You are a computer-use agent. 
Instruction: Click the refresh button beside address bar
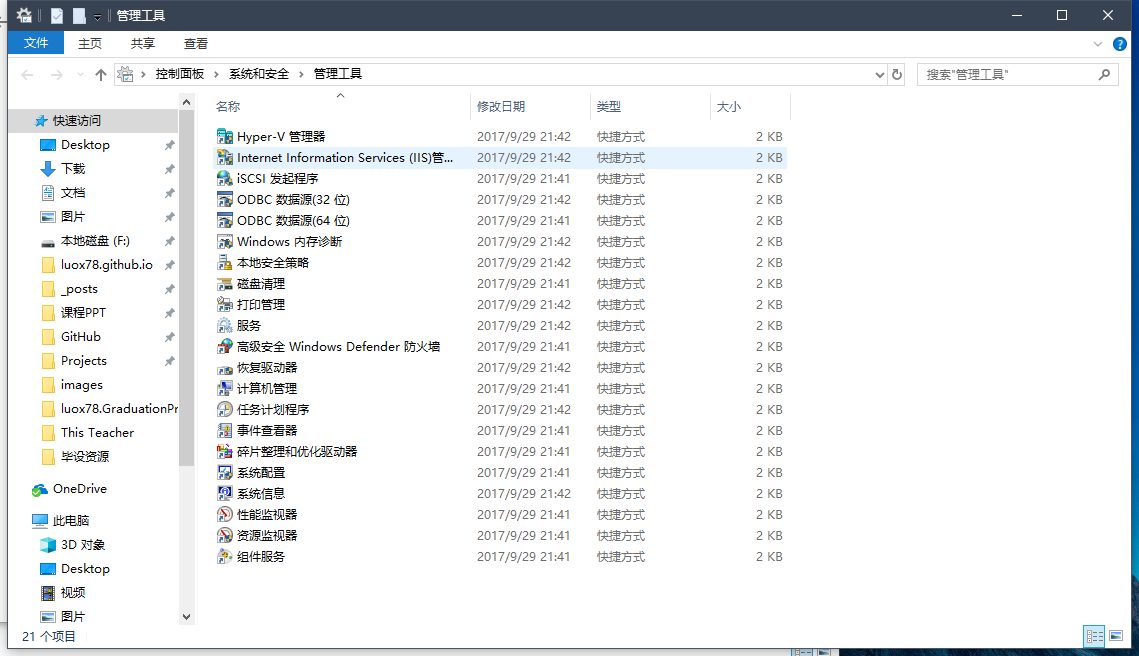897,74
